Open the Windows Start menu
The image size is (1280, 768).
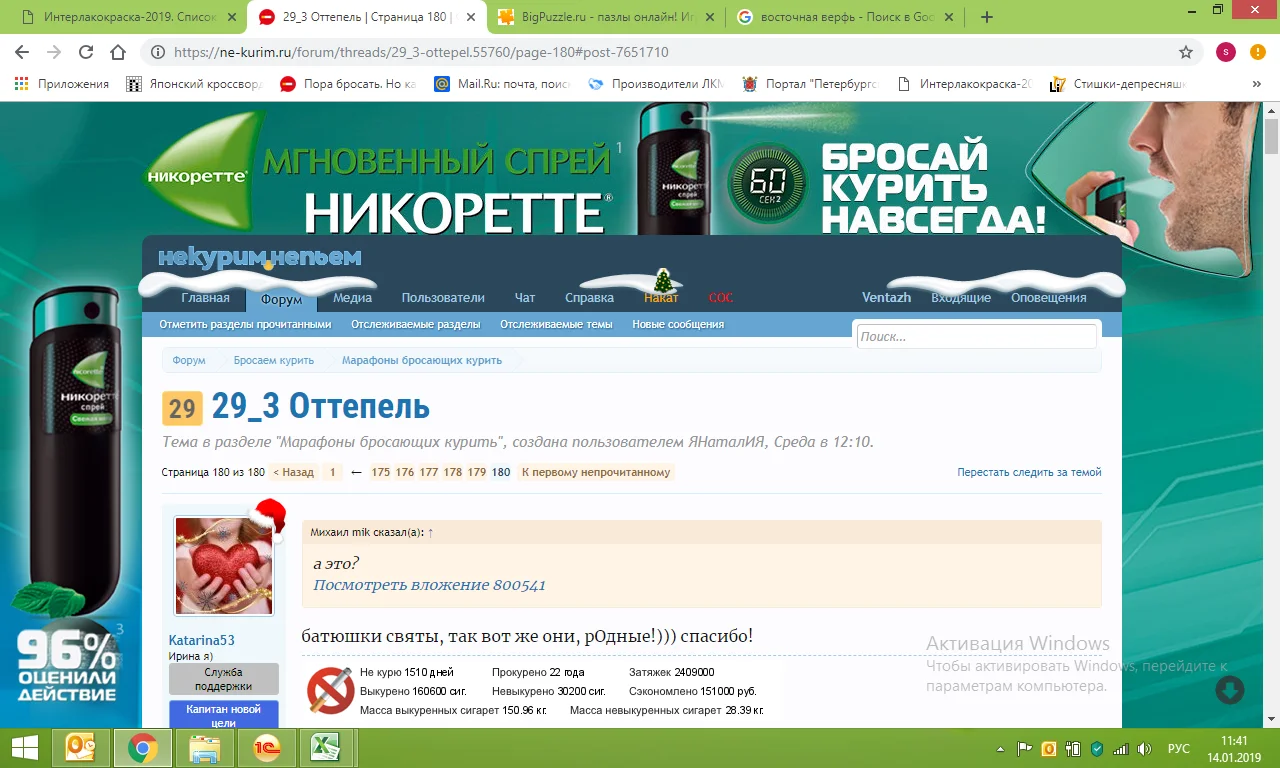pyautogui.click(x=24, y=748)
